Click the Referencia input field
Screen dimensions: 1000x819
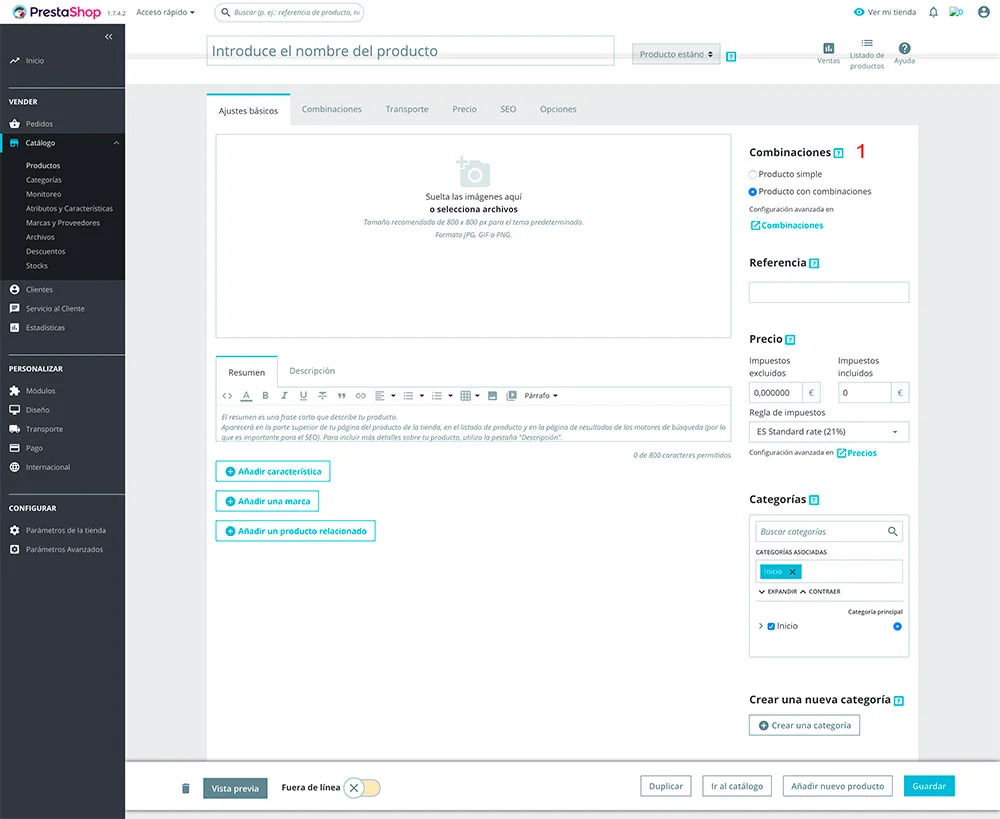tap(828, 292)
